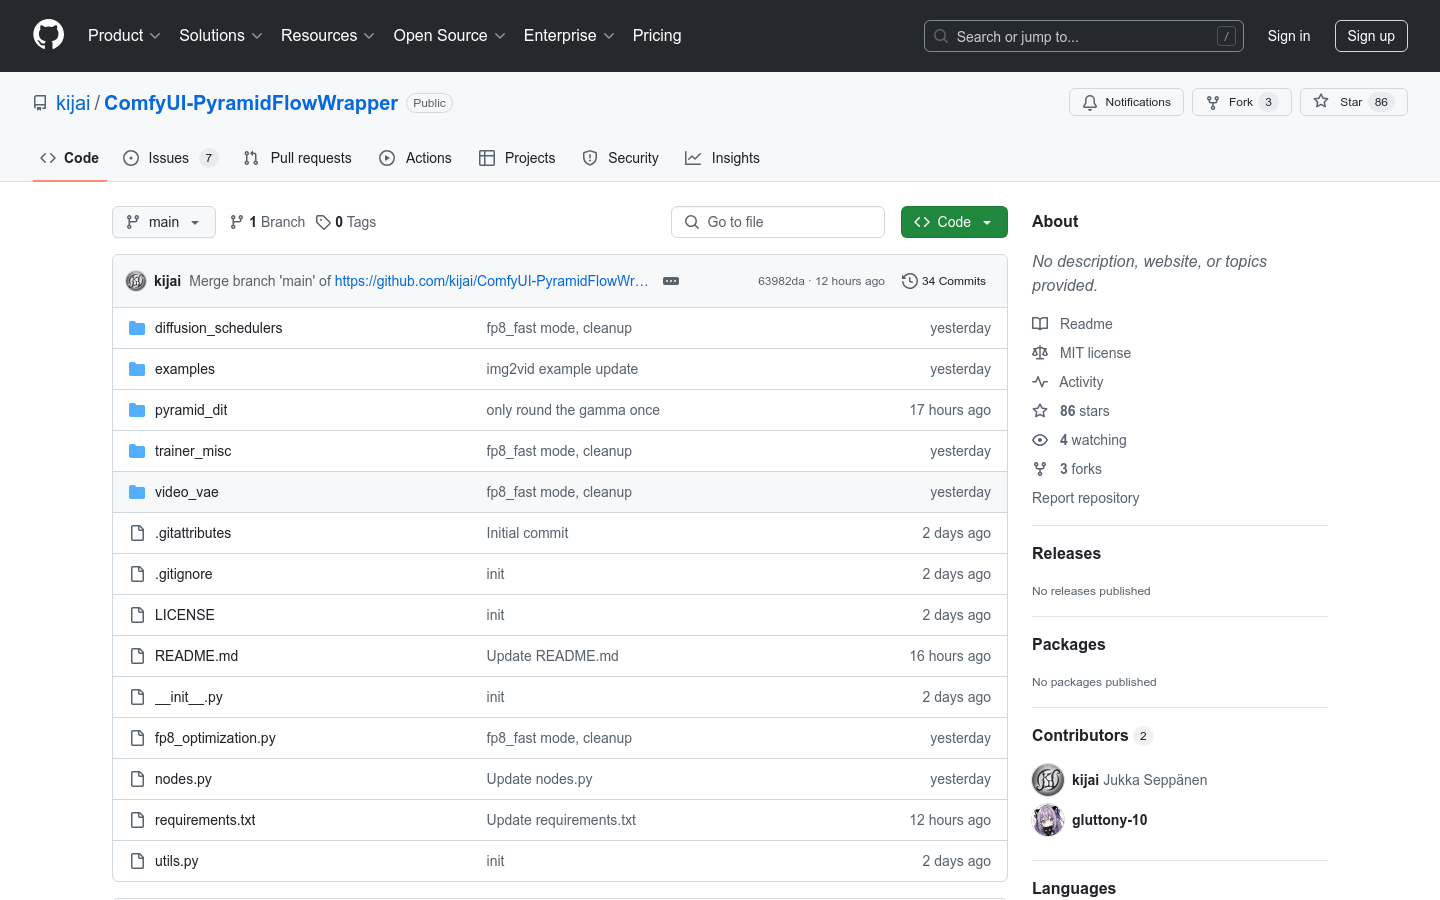The width and height of the screenshot is (1440, 900).
Task: Open the Resources dropdown menu
Action: [328, 36]
